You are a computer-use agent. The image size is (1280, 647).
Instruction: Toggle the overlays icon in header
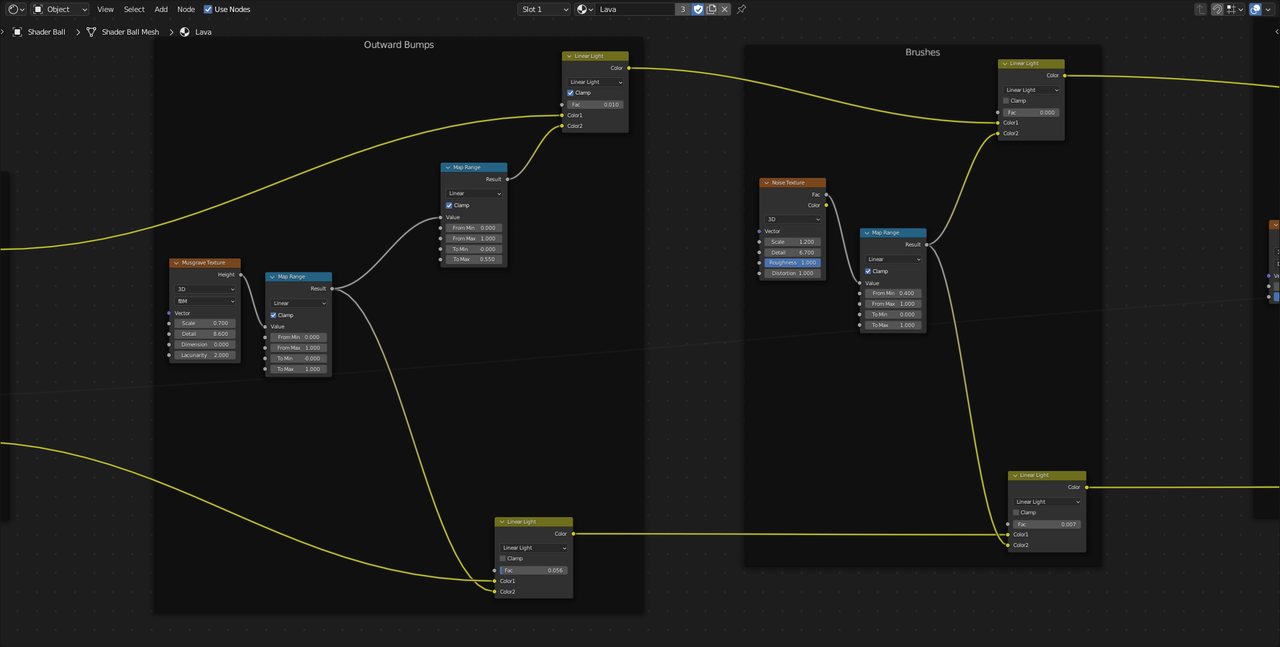[1255, 9]
